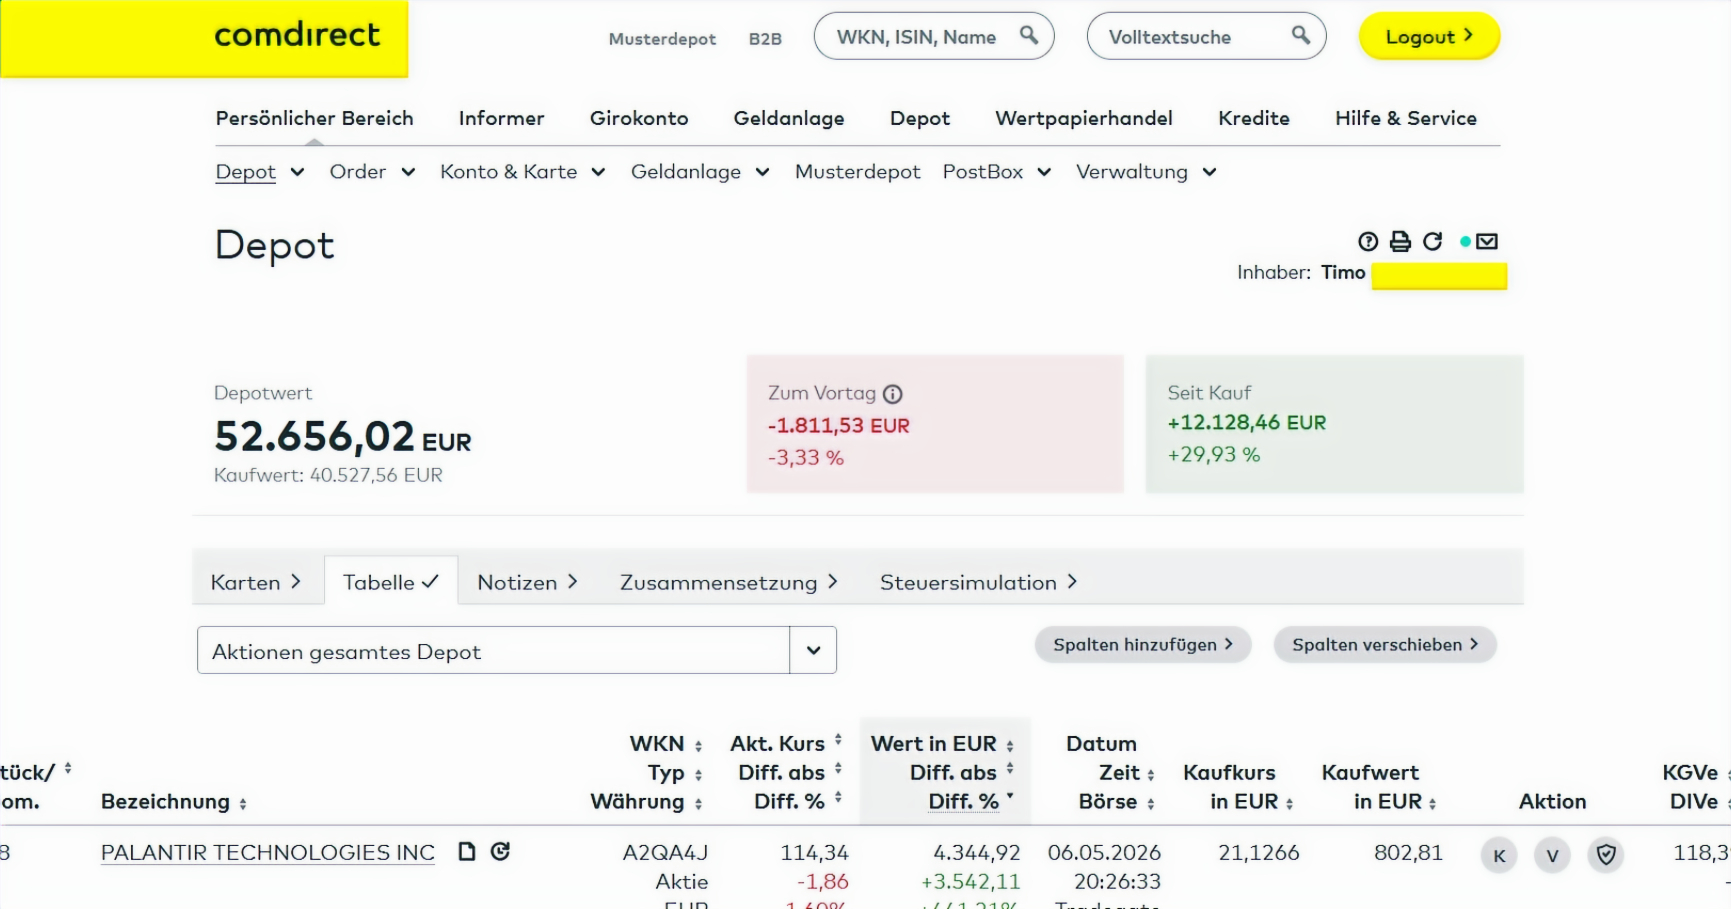Refresh depot data with reload icon

1432,241
